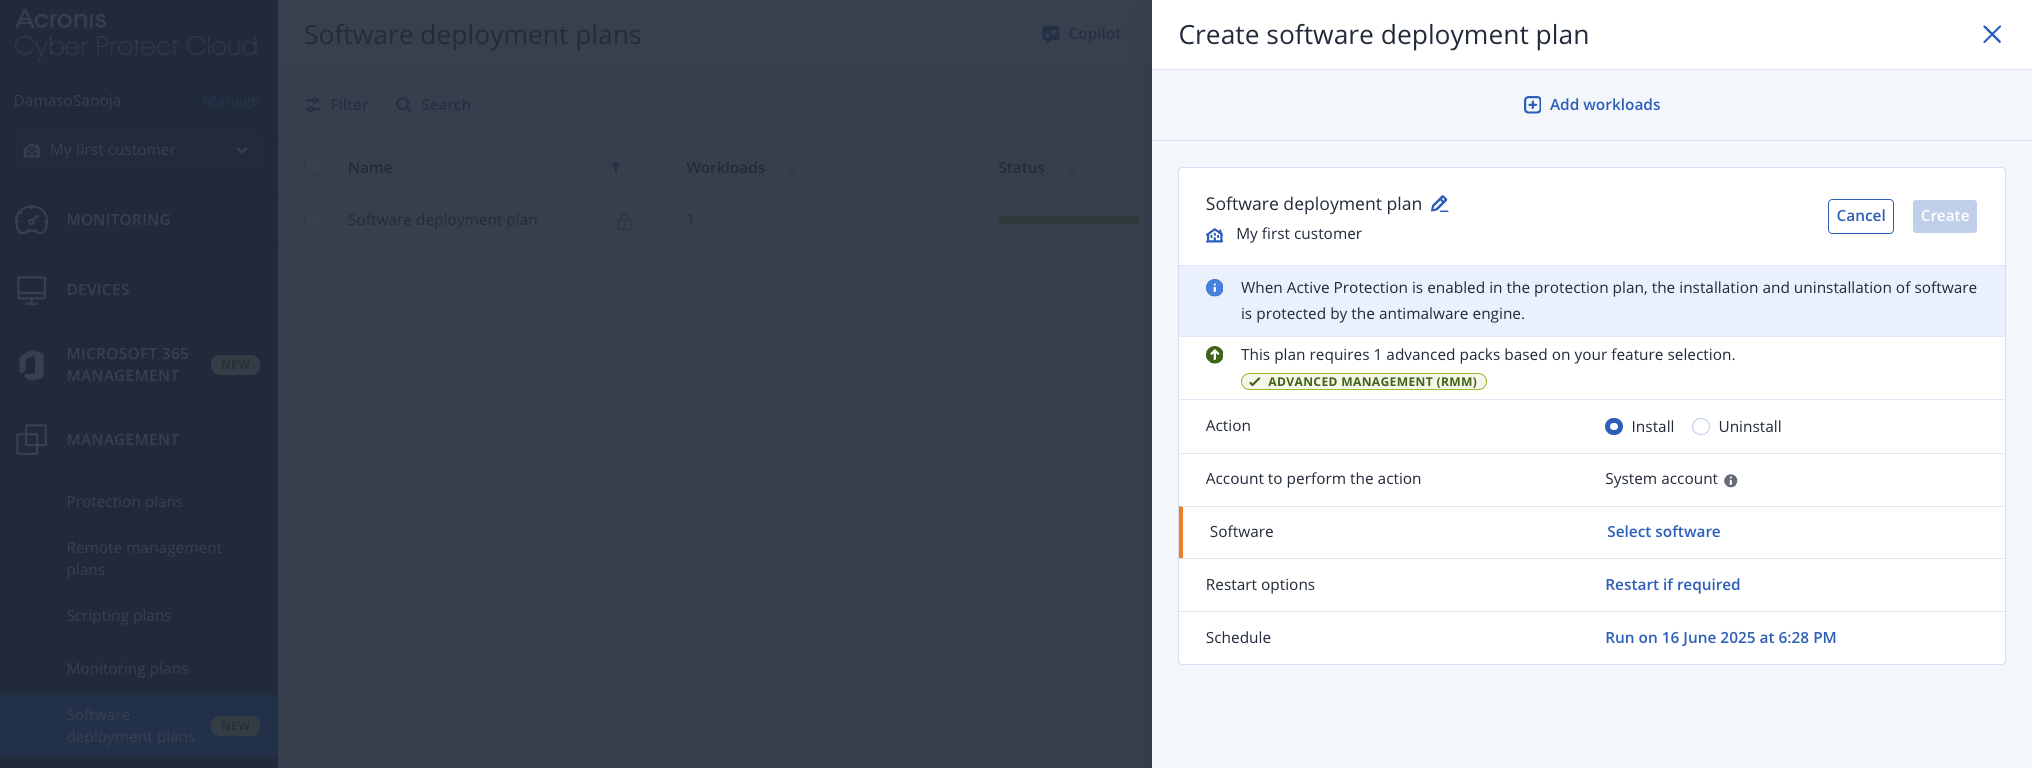Click the Status column header

[1021, 168]
